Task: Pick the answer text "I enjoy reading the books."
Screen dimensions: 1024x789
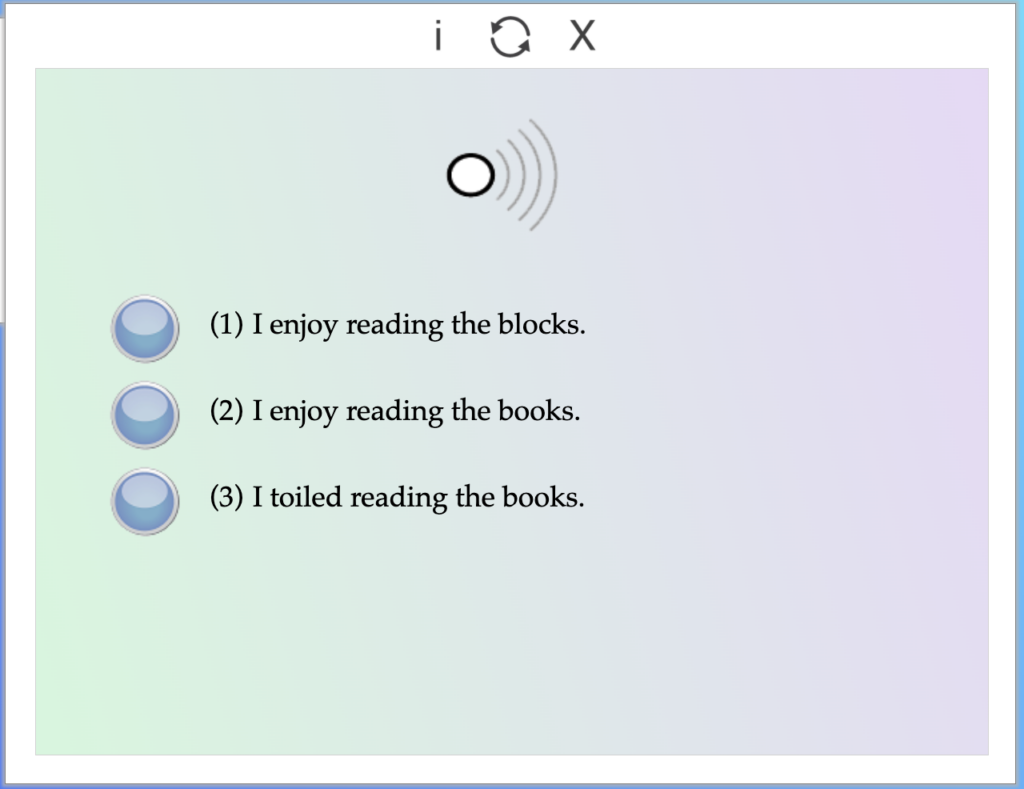Action: click(415, 411)
